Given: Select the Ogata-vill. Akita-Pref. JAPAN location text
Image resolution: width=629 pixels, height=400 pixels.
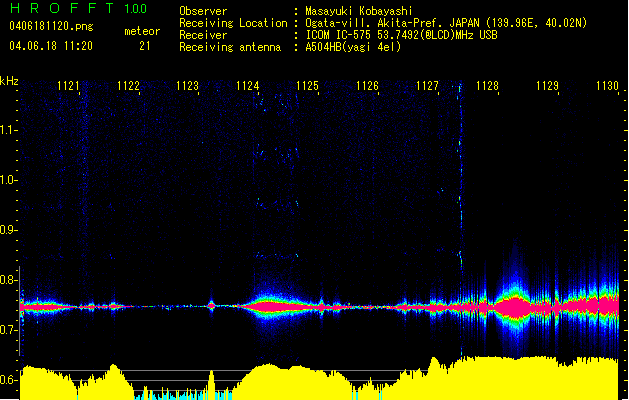Looking at the screenshot, I should tap(446, 23).
